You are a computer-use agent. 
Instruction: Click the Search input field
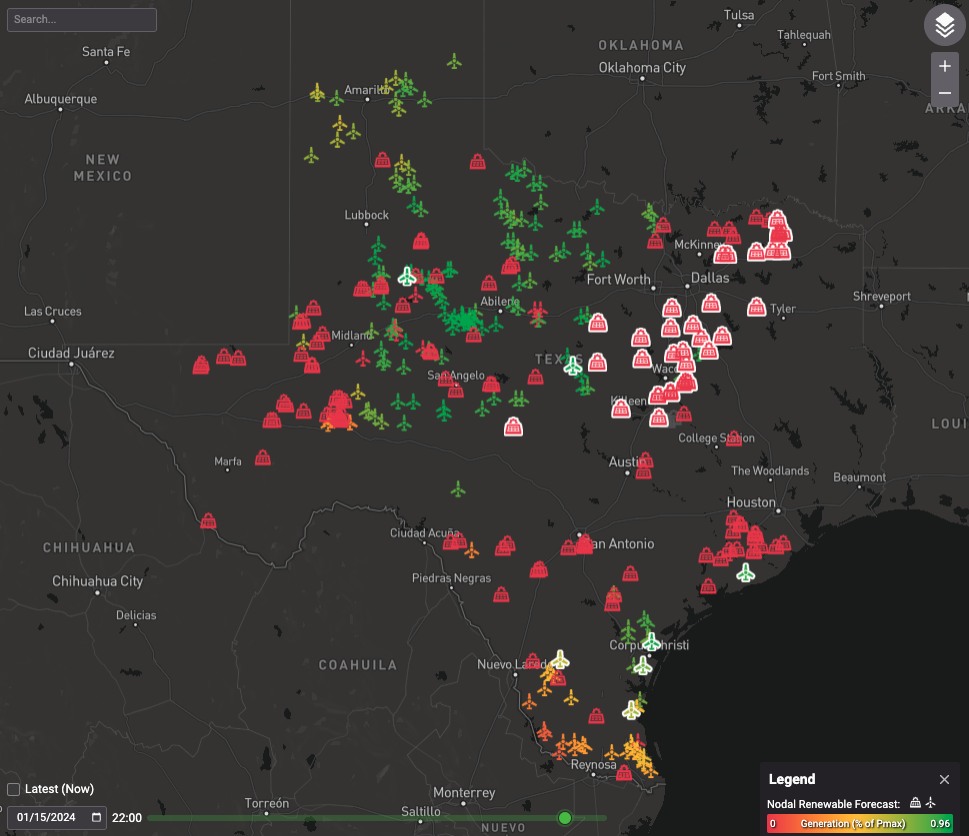click(82, 20)
